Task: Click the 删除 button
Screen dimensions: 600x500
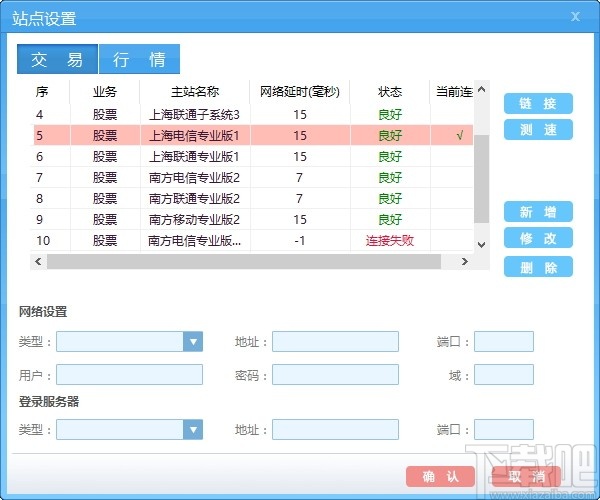Action: pyautogui.click(x=538, y=267)
